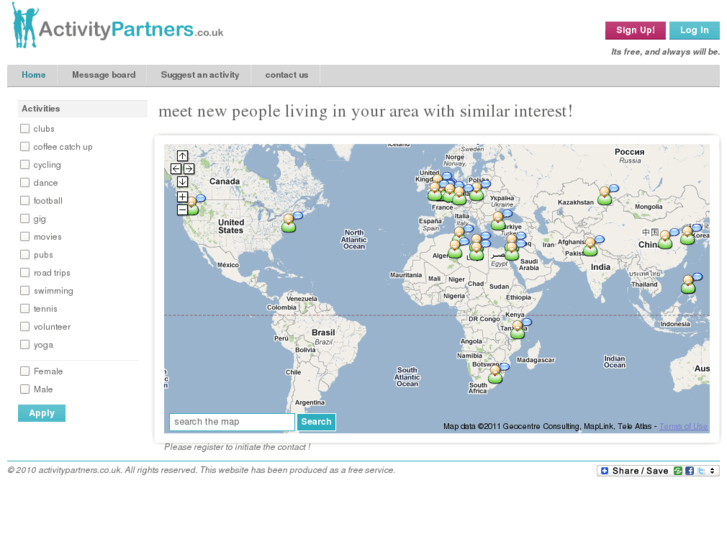Screen dimensions: 727x545
Task: Click the user marker near Korea
Action: pos(687,236)
